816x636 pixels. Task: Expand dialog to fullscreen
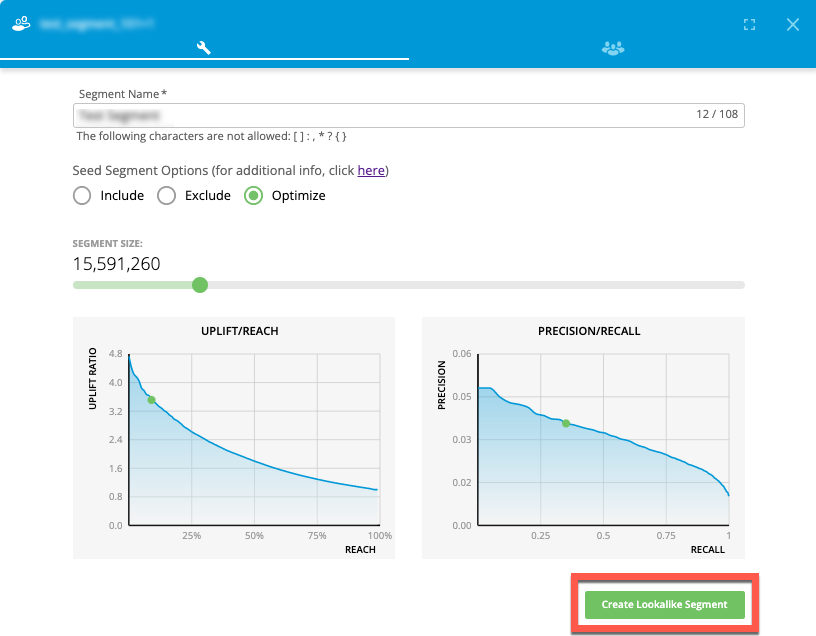click(x=749, y=24)
